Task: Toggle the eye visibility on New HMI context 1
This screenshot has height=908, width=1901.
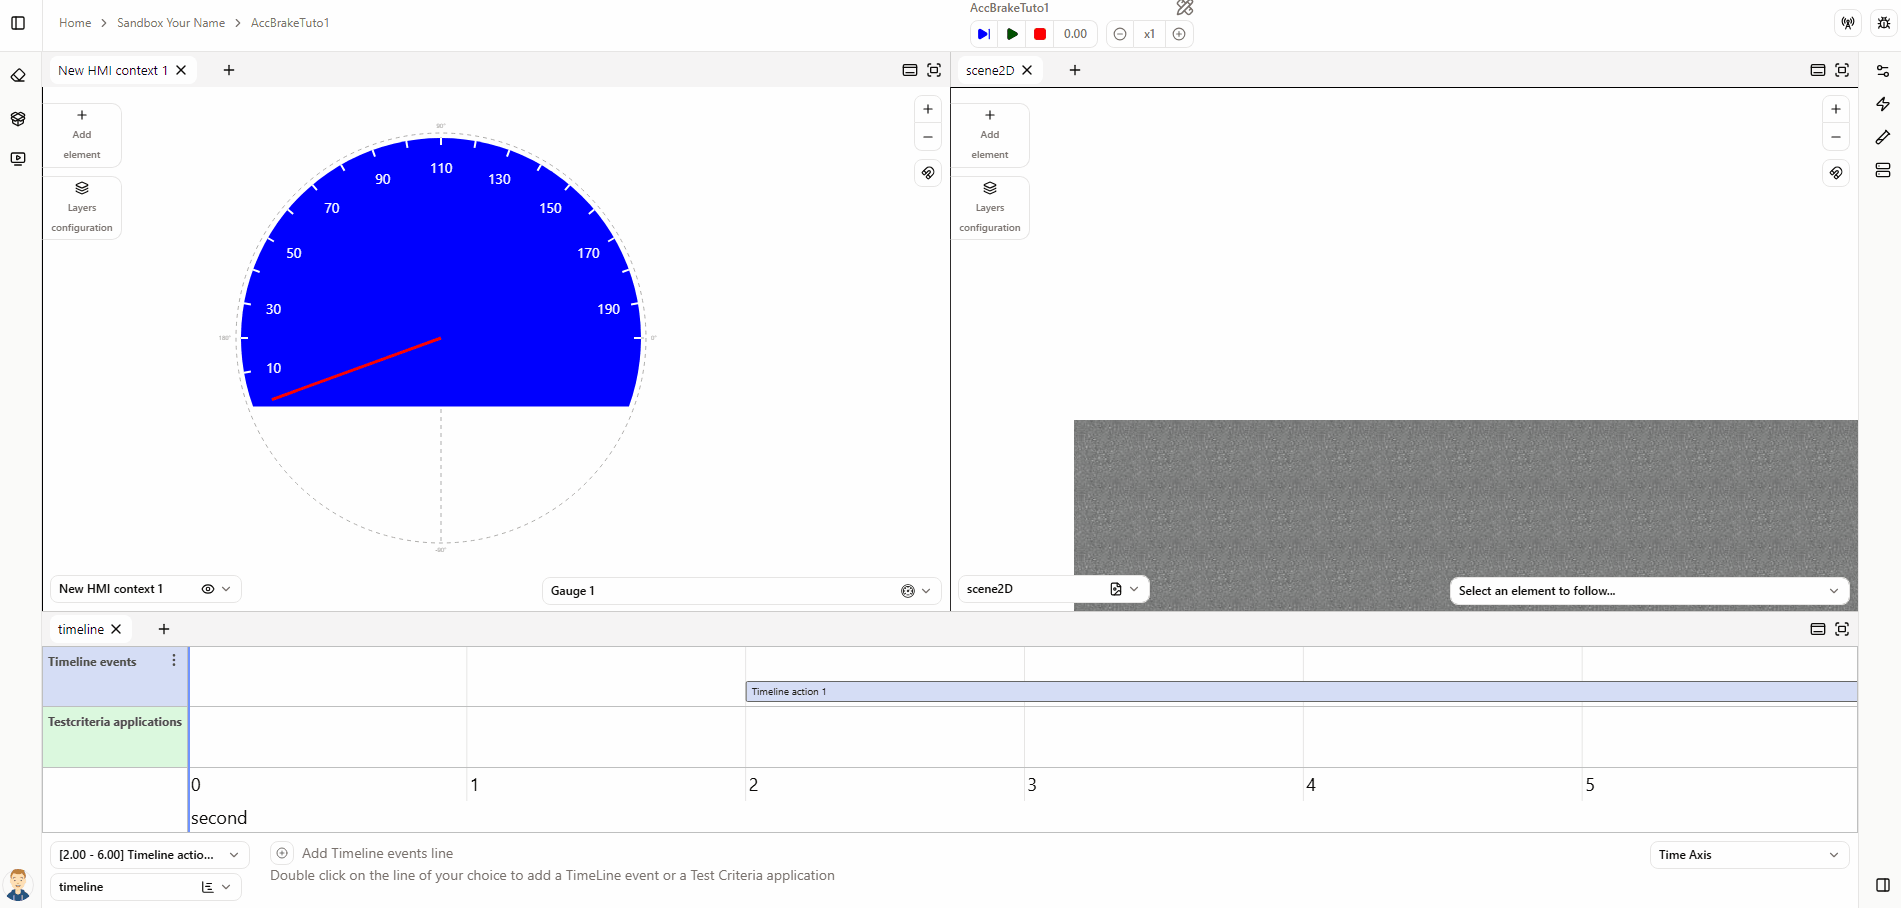Action: point(208,589)
